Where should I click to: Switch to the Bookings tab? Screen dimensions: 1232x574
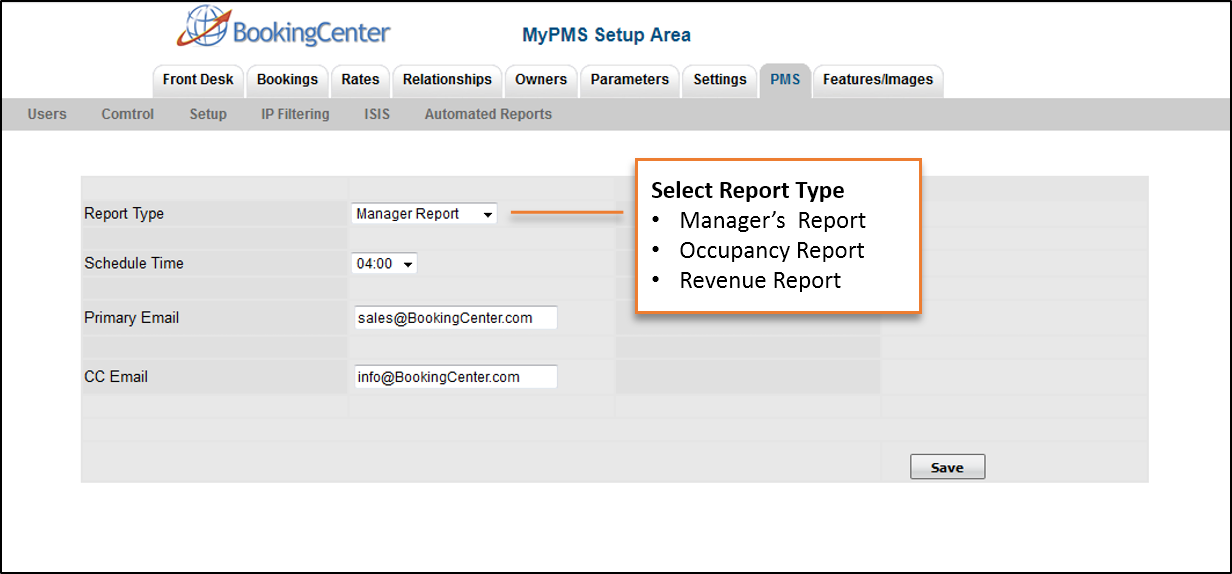287,80
